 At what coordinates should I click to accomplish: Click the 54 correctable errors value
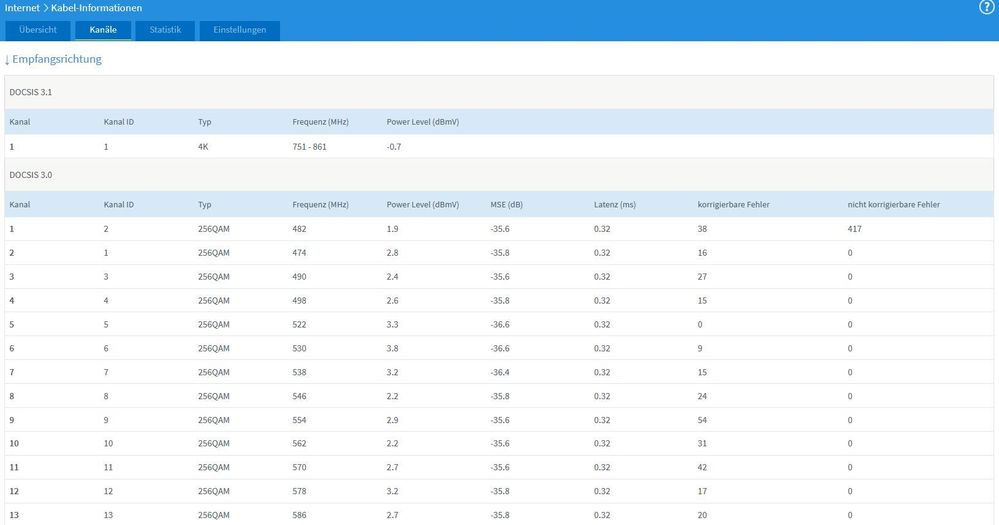(703, 420)
